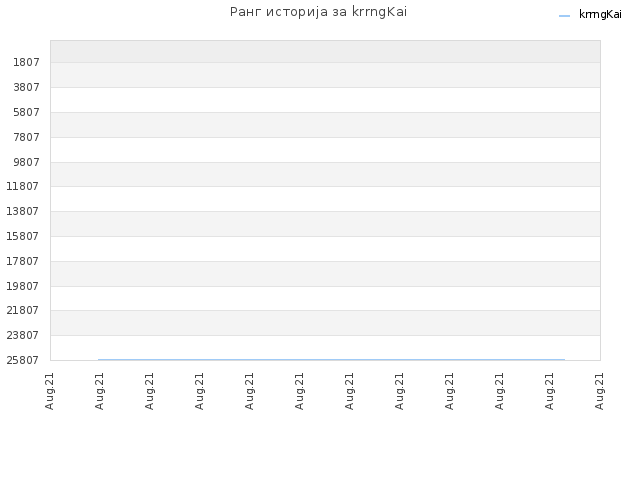Click the blue rank line near chart bottom
The width and height of the screenshot is (640, 480).
(x=331, y=360)
